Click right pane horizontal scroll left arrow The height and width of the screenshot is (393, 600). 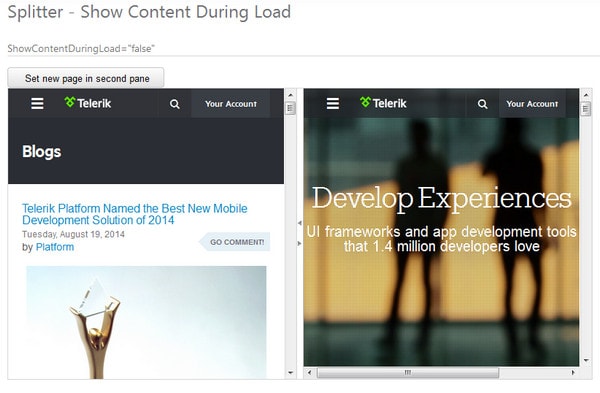(309, 372)
